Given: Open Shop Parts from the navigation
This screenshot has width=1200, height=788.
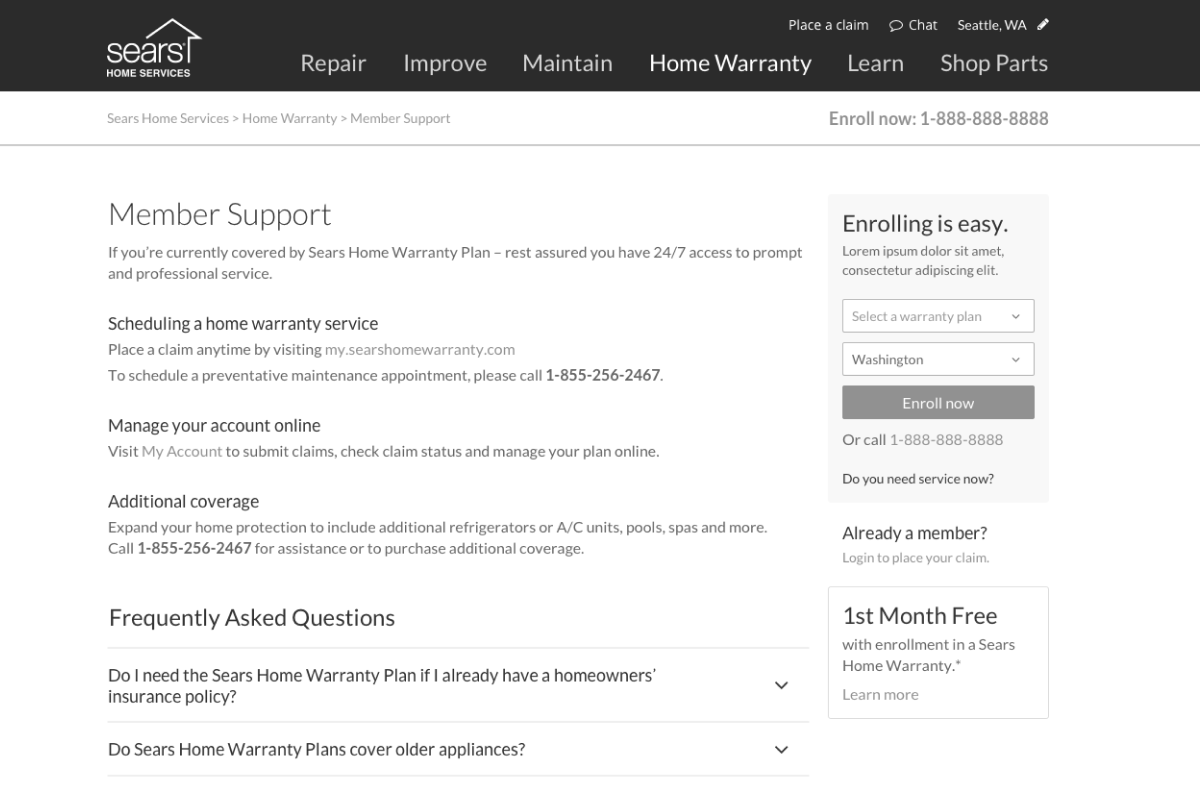Looking at the screenshot, I should click(993, 63).
